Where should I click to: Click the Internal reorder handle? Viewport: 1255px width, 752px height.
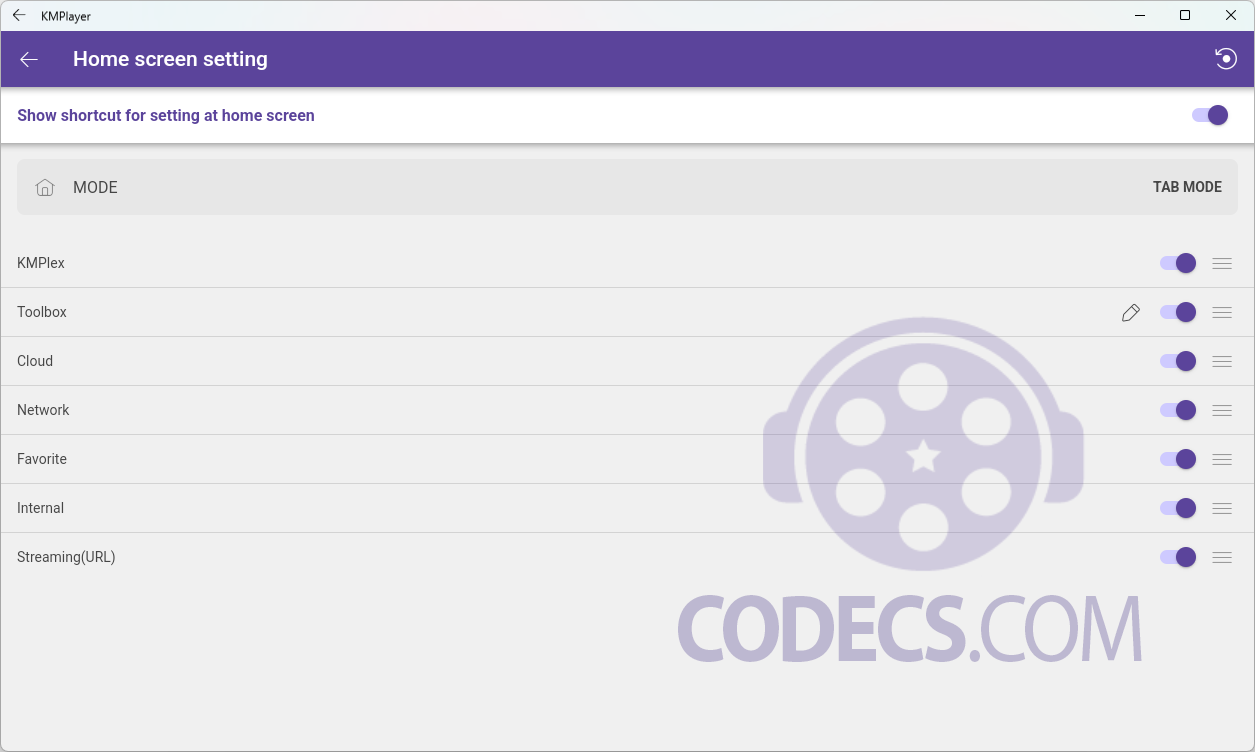pyautogui.click(x=1222, y=508)
